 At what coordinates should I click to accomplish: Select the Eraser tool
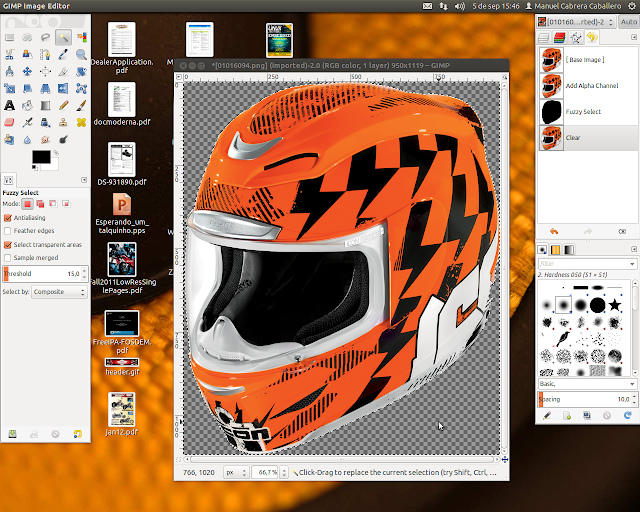pos(9,122)
